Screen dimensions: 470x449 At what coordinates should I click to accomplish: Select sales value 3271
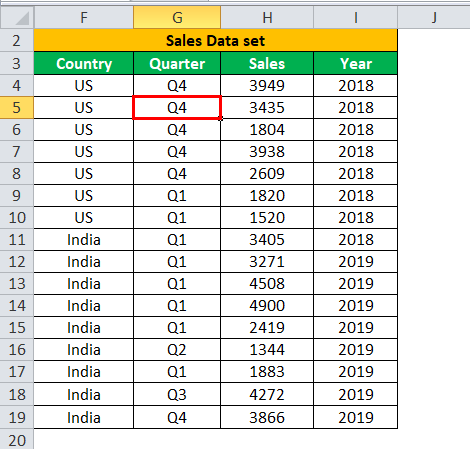tap(267, 262)
